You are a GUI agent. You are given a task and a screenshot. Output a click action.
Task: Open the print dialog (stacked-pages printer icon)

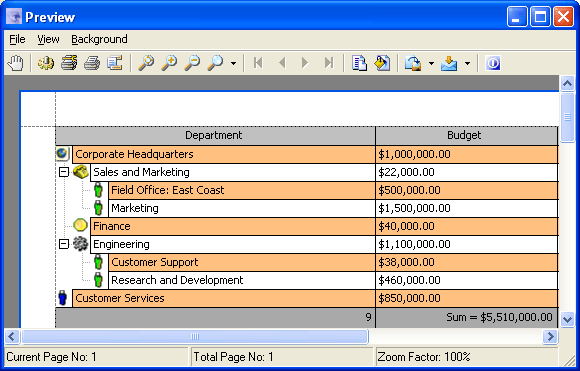69,63
